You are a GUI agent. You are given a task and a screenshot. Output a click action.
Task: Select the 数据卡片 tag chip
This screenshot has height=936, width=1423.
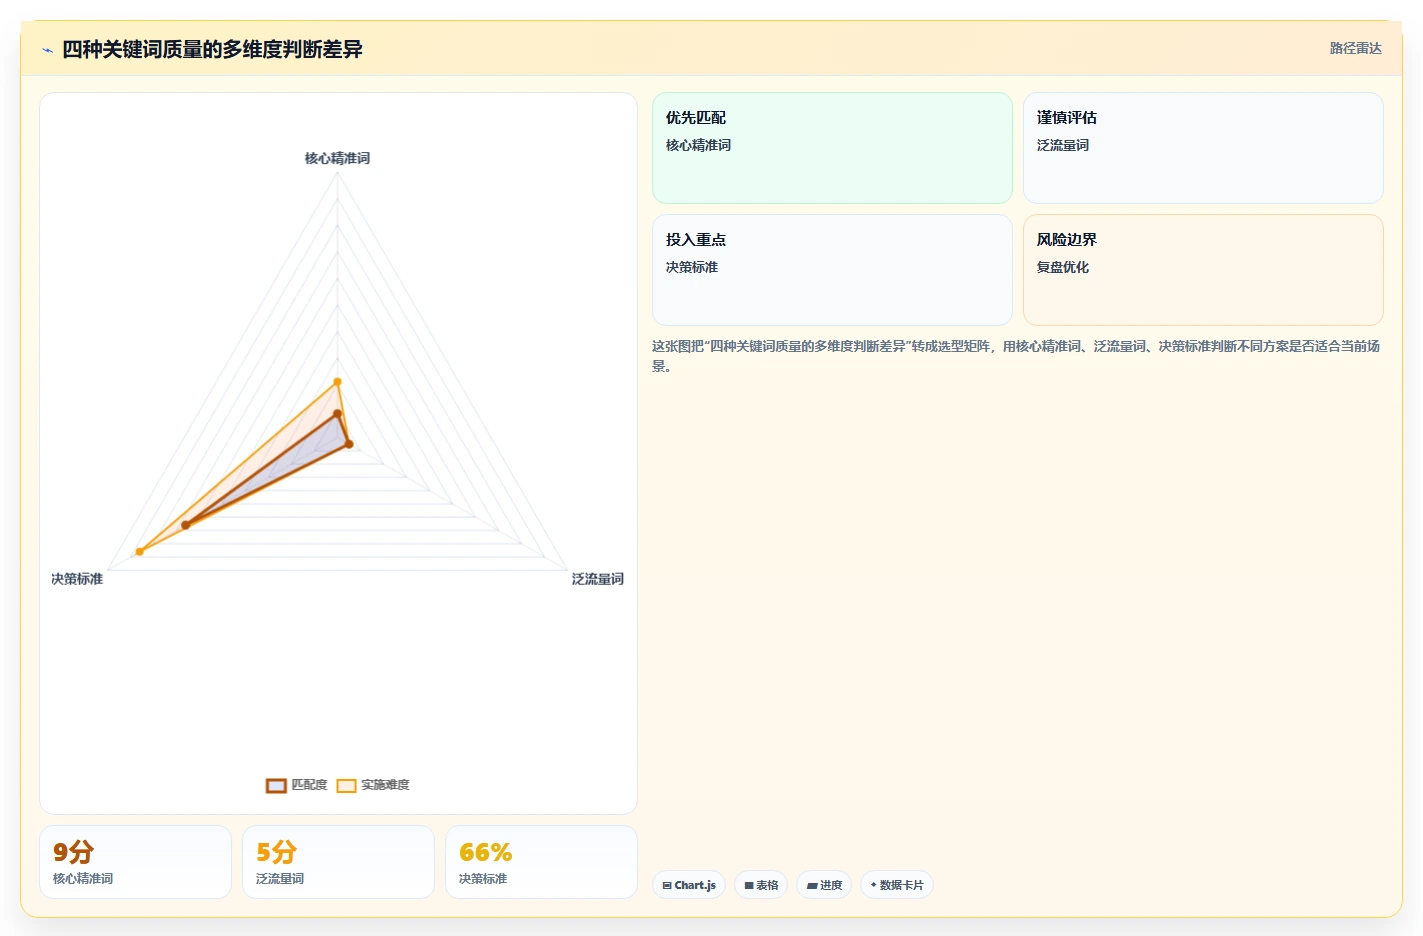[x=897, y=885]
